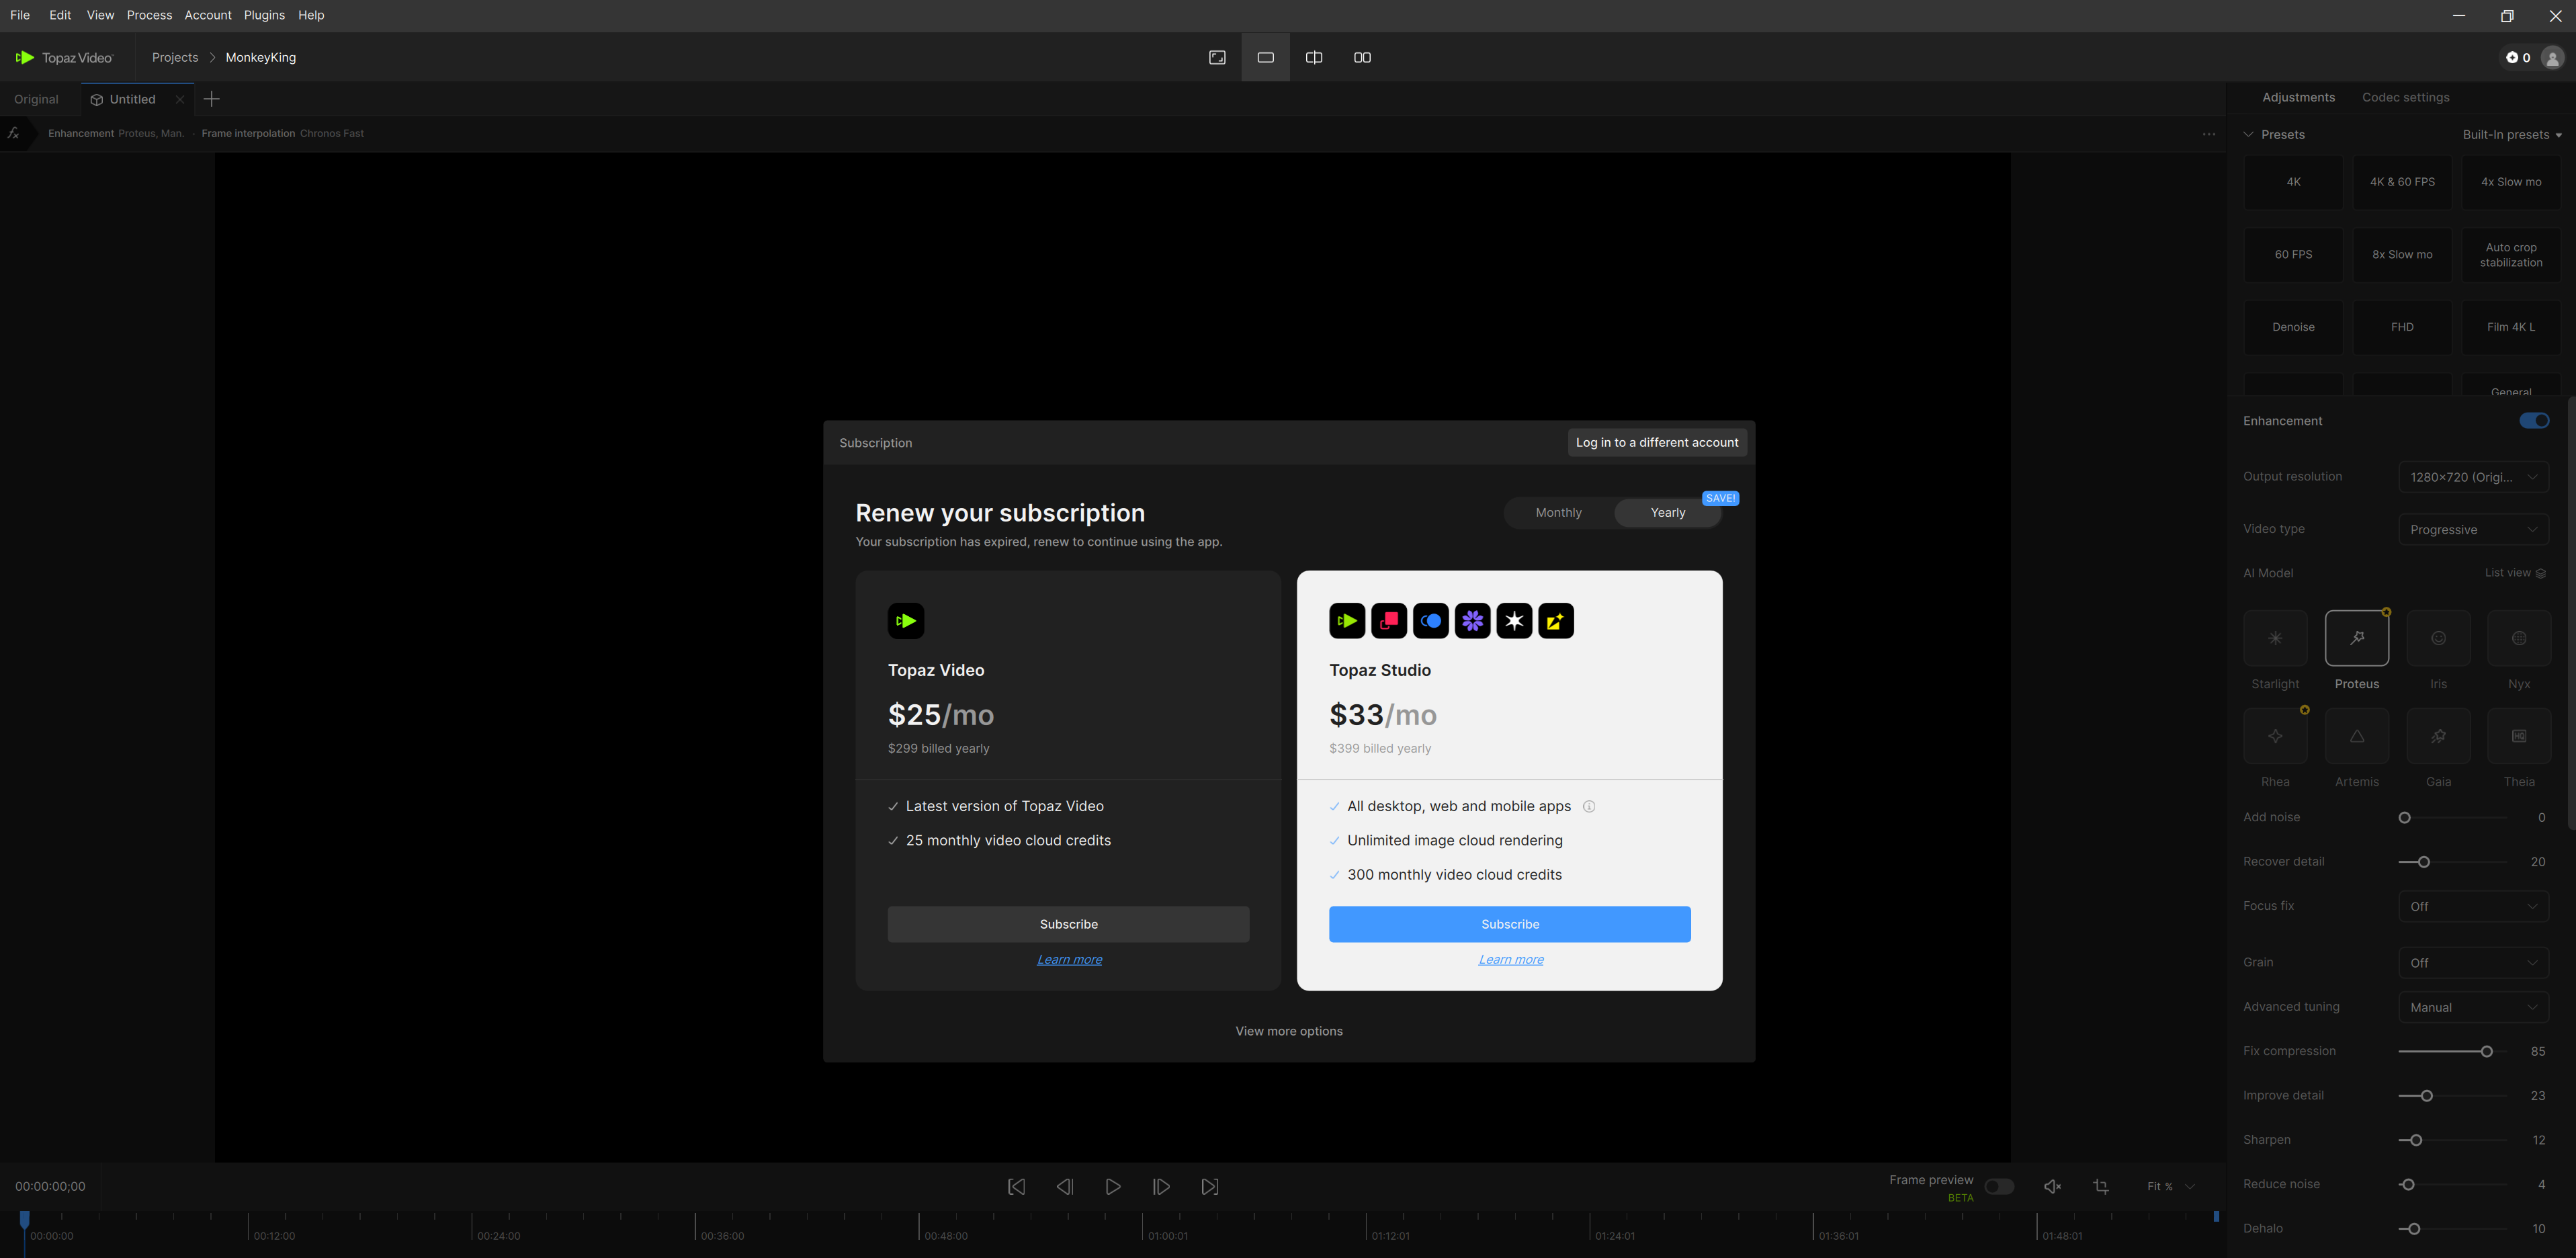Open the Process menu

coord(149,15)
